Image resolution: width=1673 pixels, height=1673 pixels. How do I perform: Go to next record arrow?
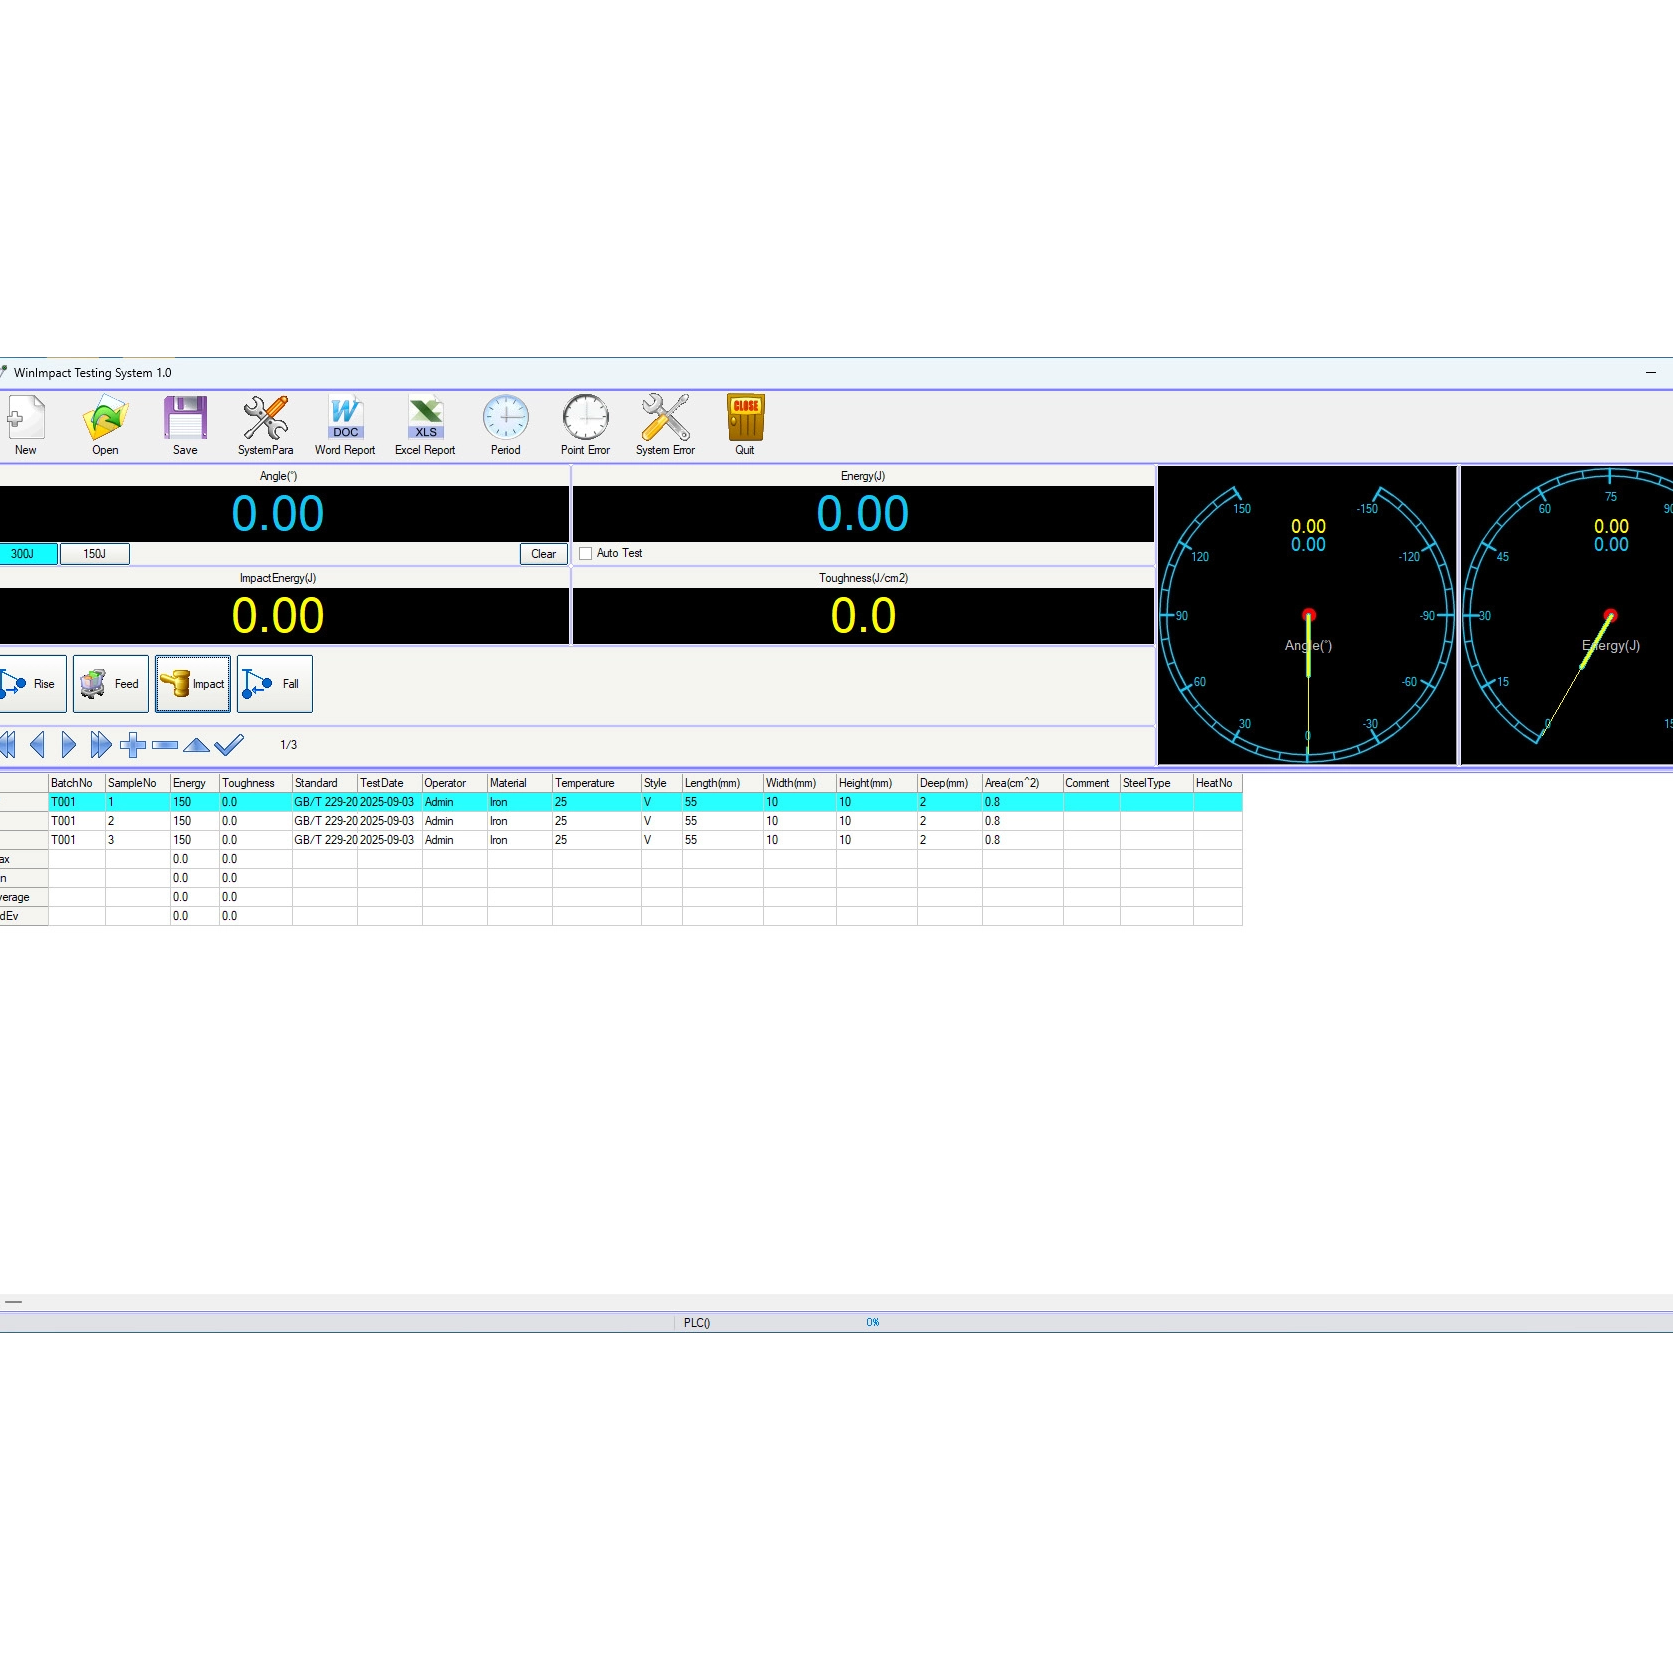[68, 744]
